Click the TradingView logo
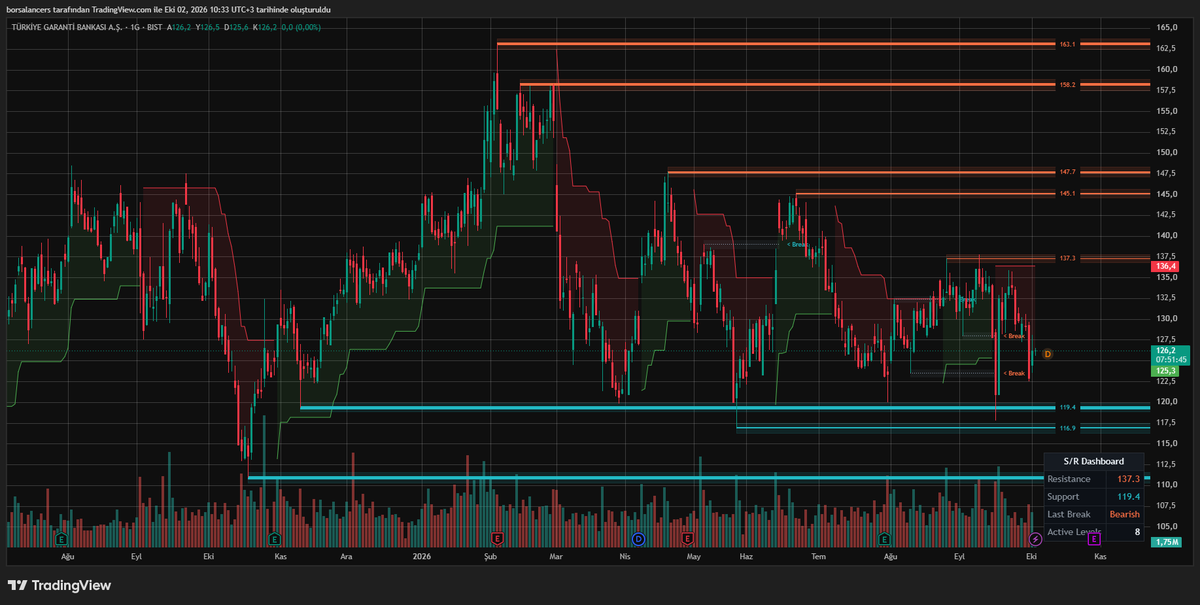1200x605 pixels. 60,585
